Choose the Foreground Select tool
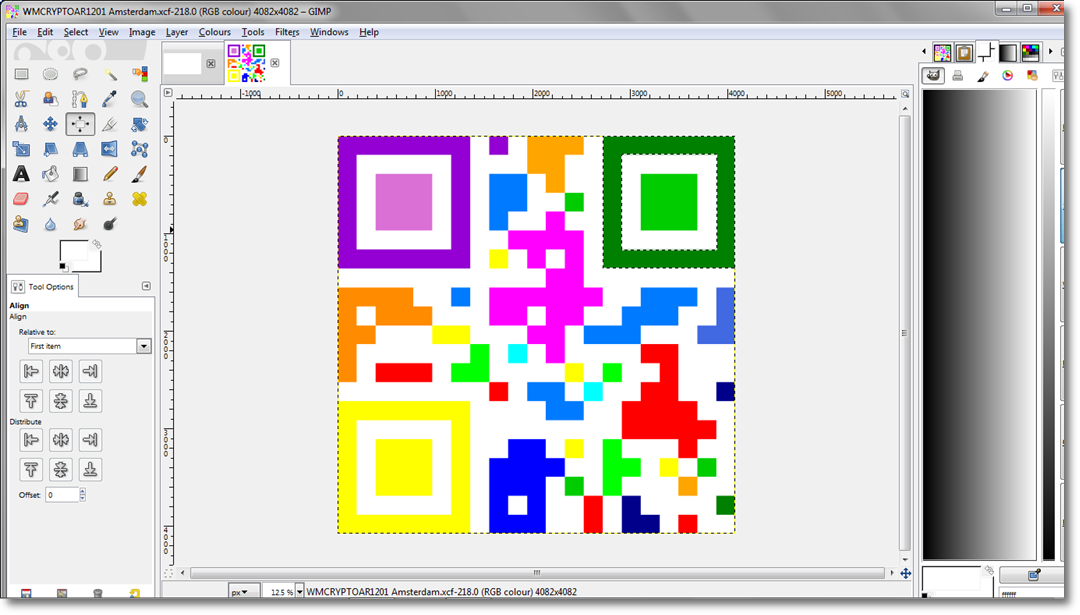 tap(50, 99)
